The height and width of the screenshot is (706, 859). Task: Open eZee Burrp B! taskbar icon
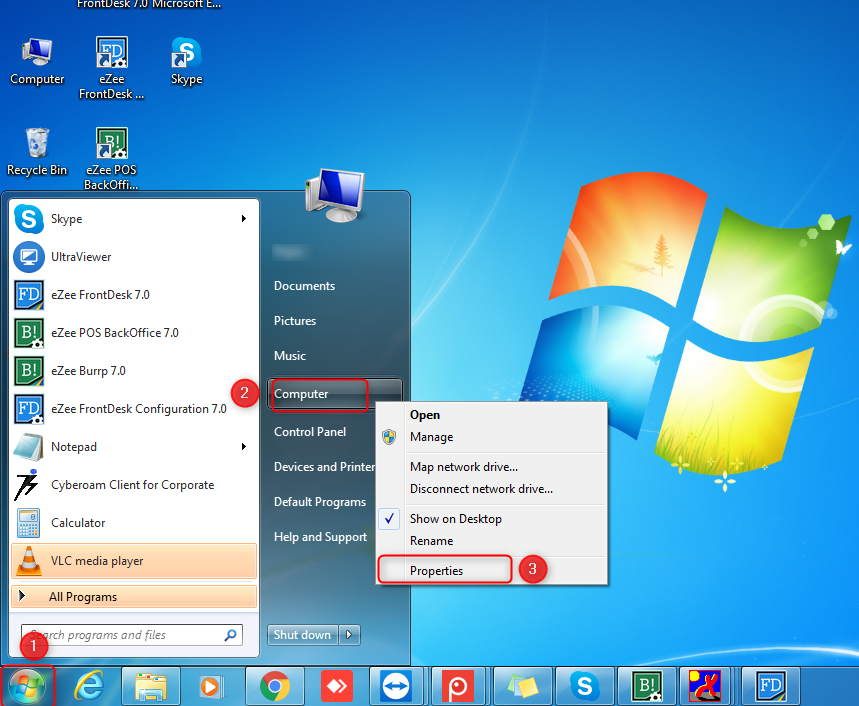[x=646, y=686]
